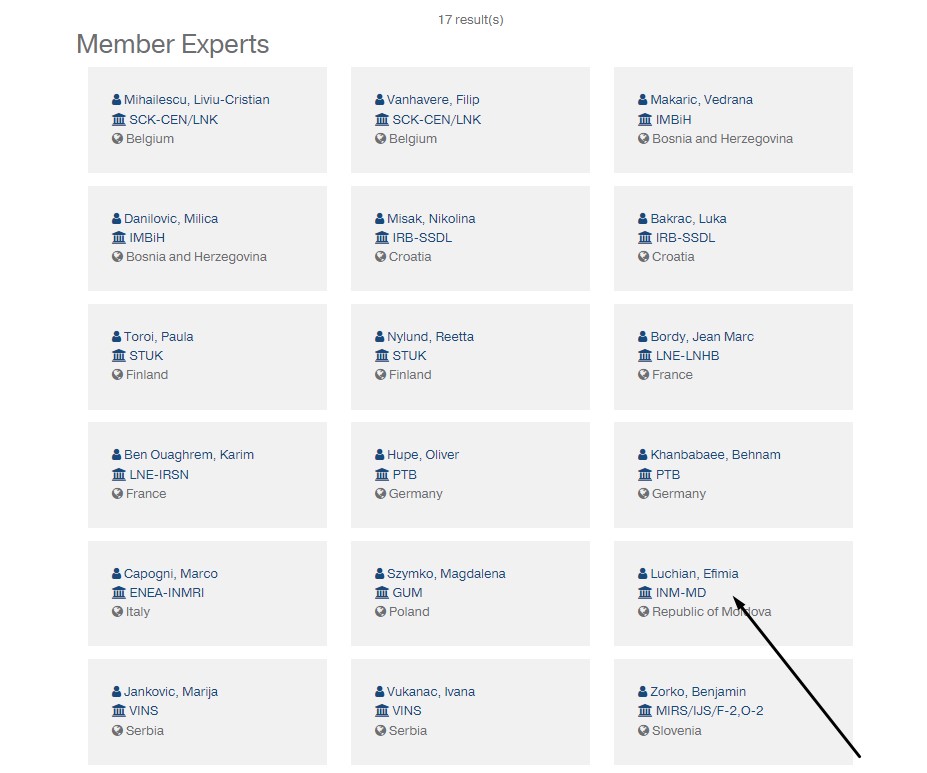Open Khanbabaee, Behnam profile link
This screenshot has height=773, width=927.
point(715,455)
